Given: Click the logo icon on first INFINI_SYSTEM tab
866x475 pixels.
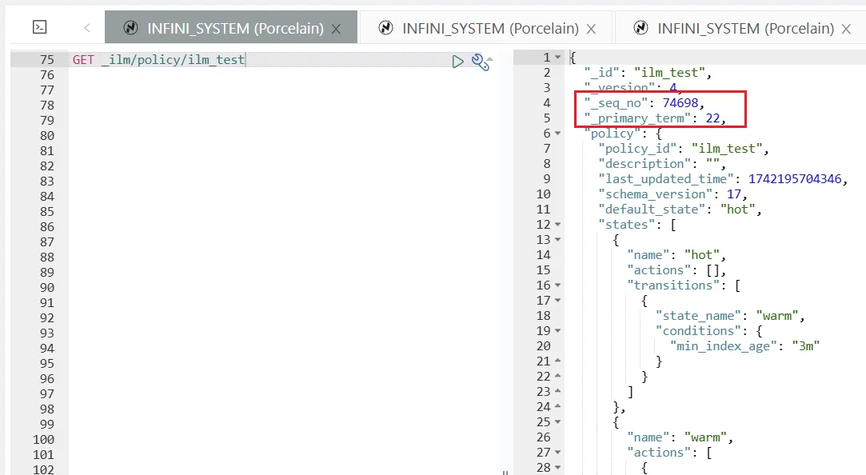Looking at the screenshot, I should tap(131, 28).
